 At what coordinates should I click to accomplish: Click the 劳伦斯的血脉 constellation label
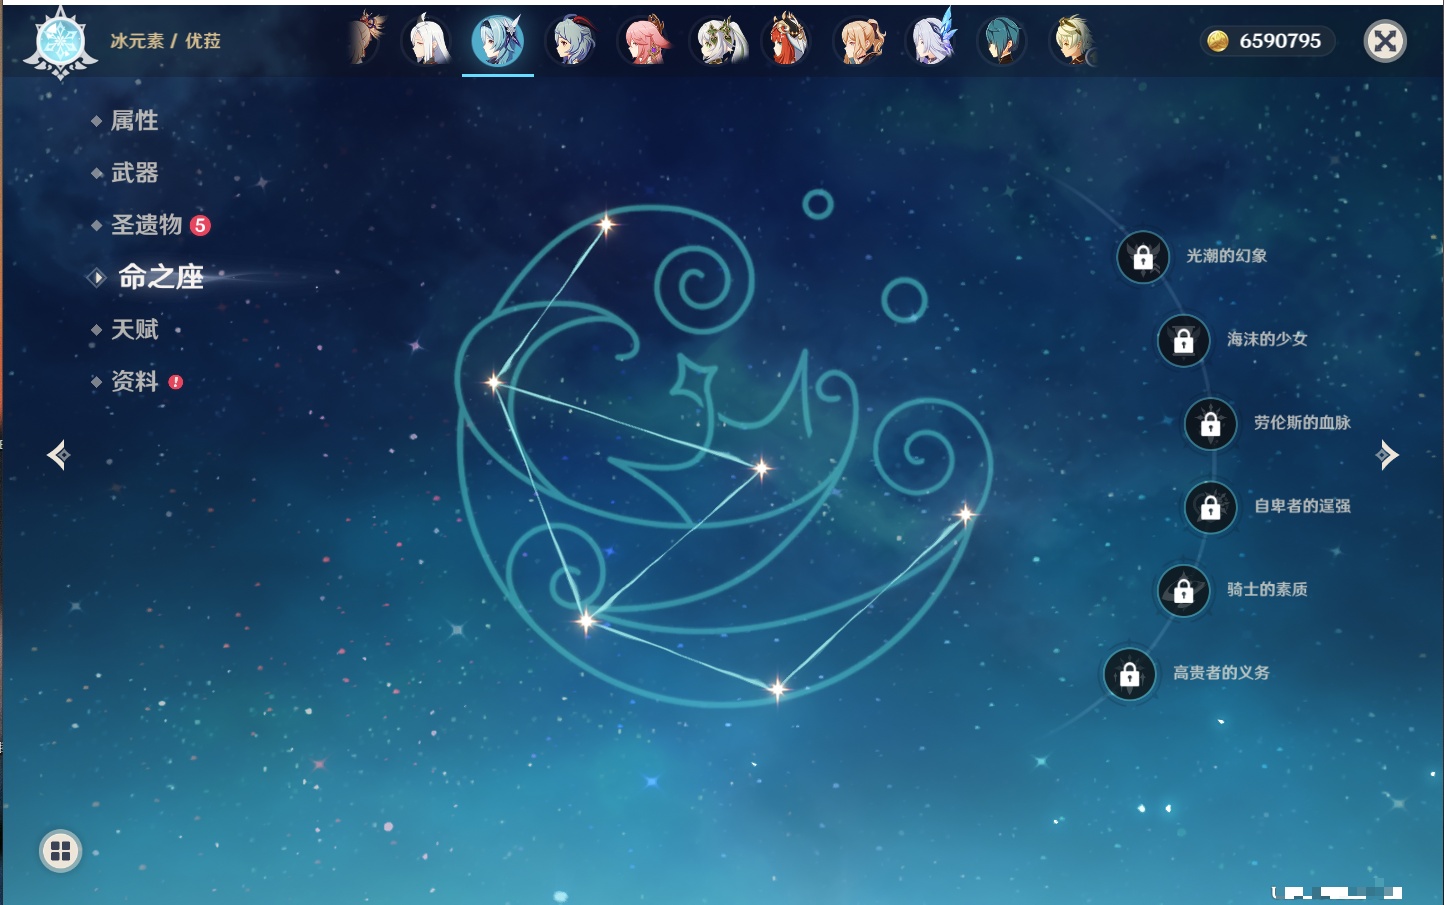[1301, 423]
